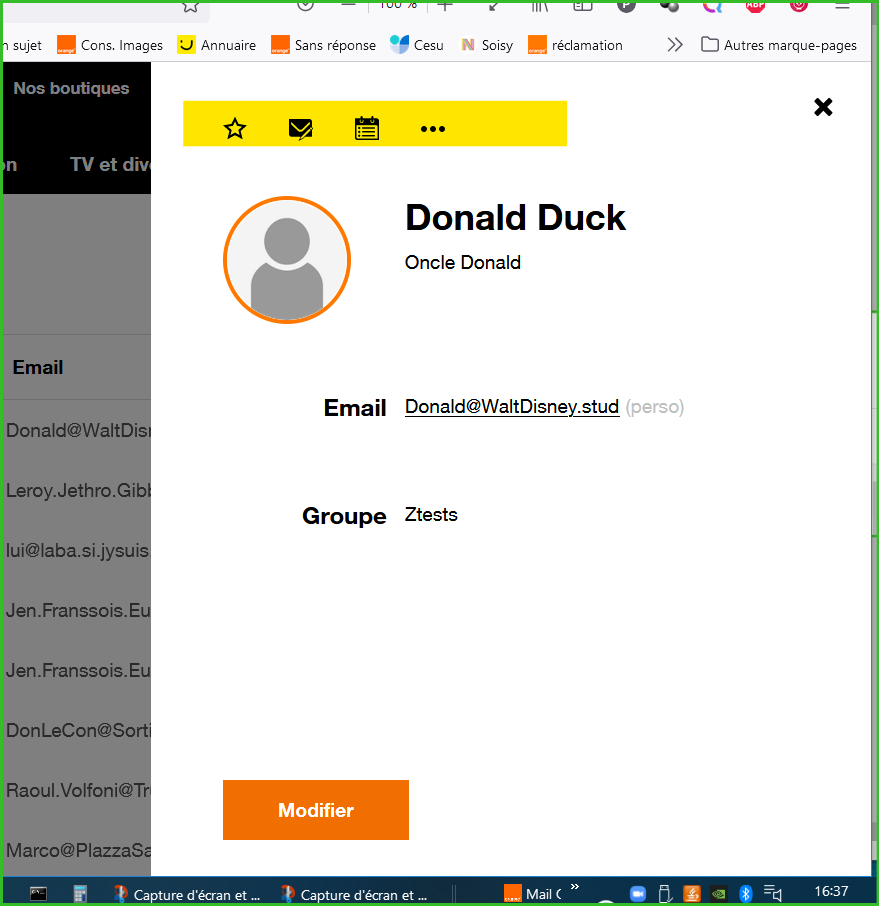Open the command prompt taskbar icon
This screenshot has height=906, width=879.
point(38,894)
